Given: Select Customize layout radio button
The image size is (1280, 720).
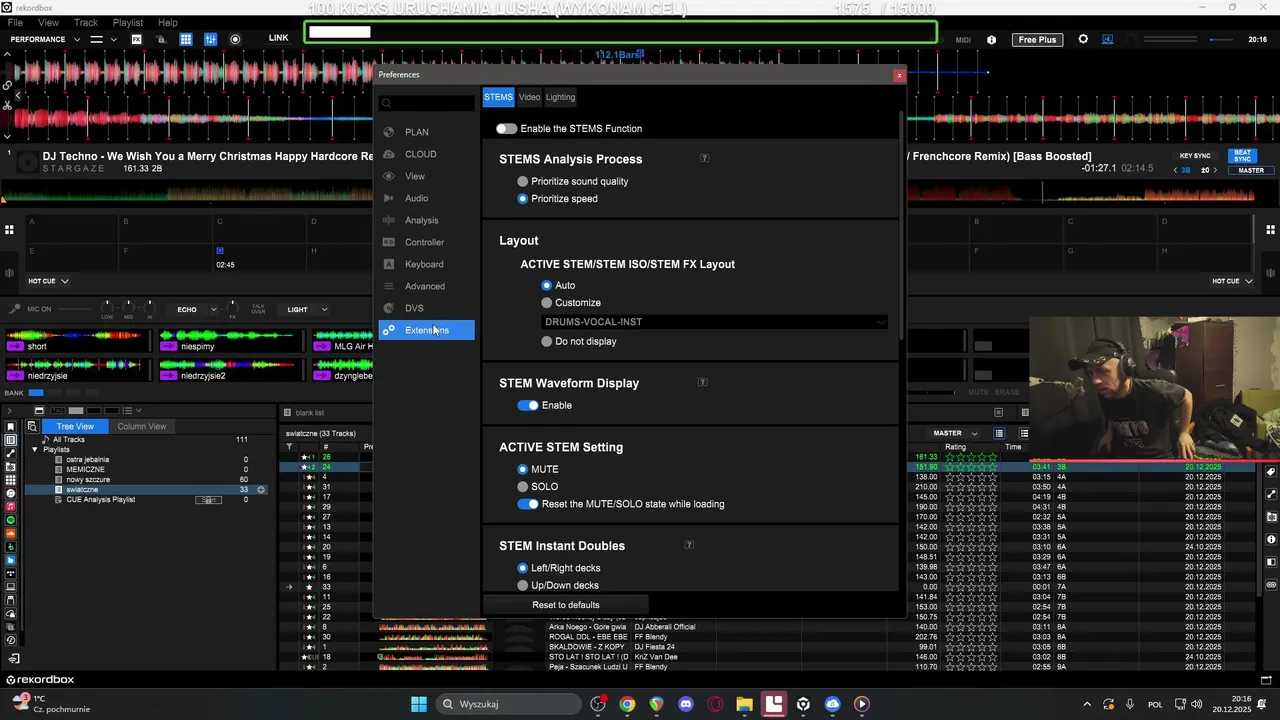Looking at the screenshot, I should [546, 302].
